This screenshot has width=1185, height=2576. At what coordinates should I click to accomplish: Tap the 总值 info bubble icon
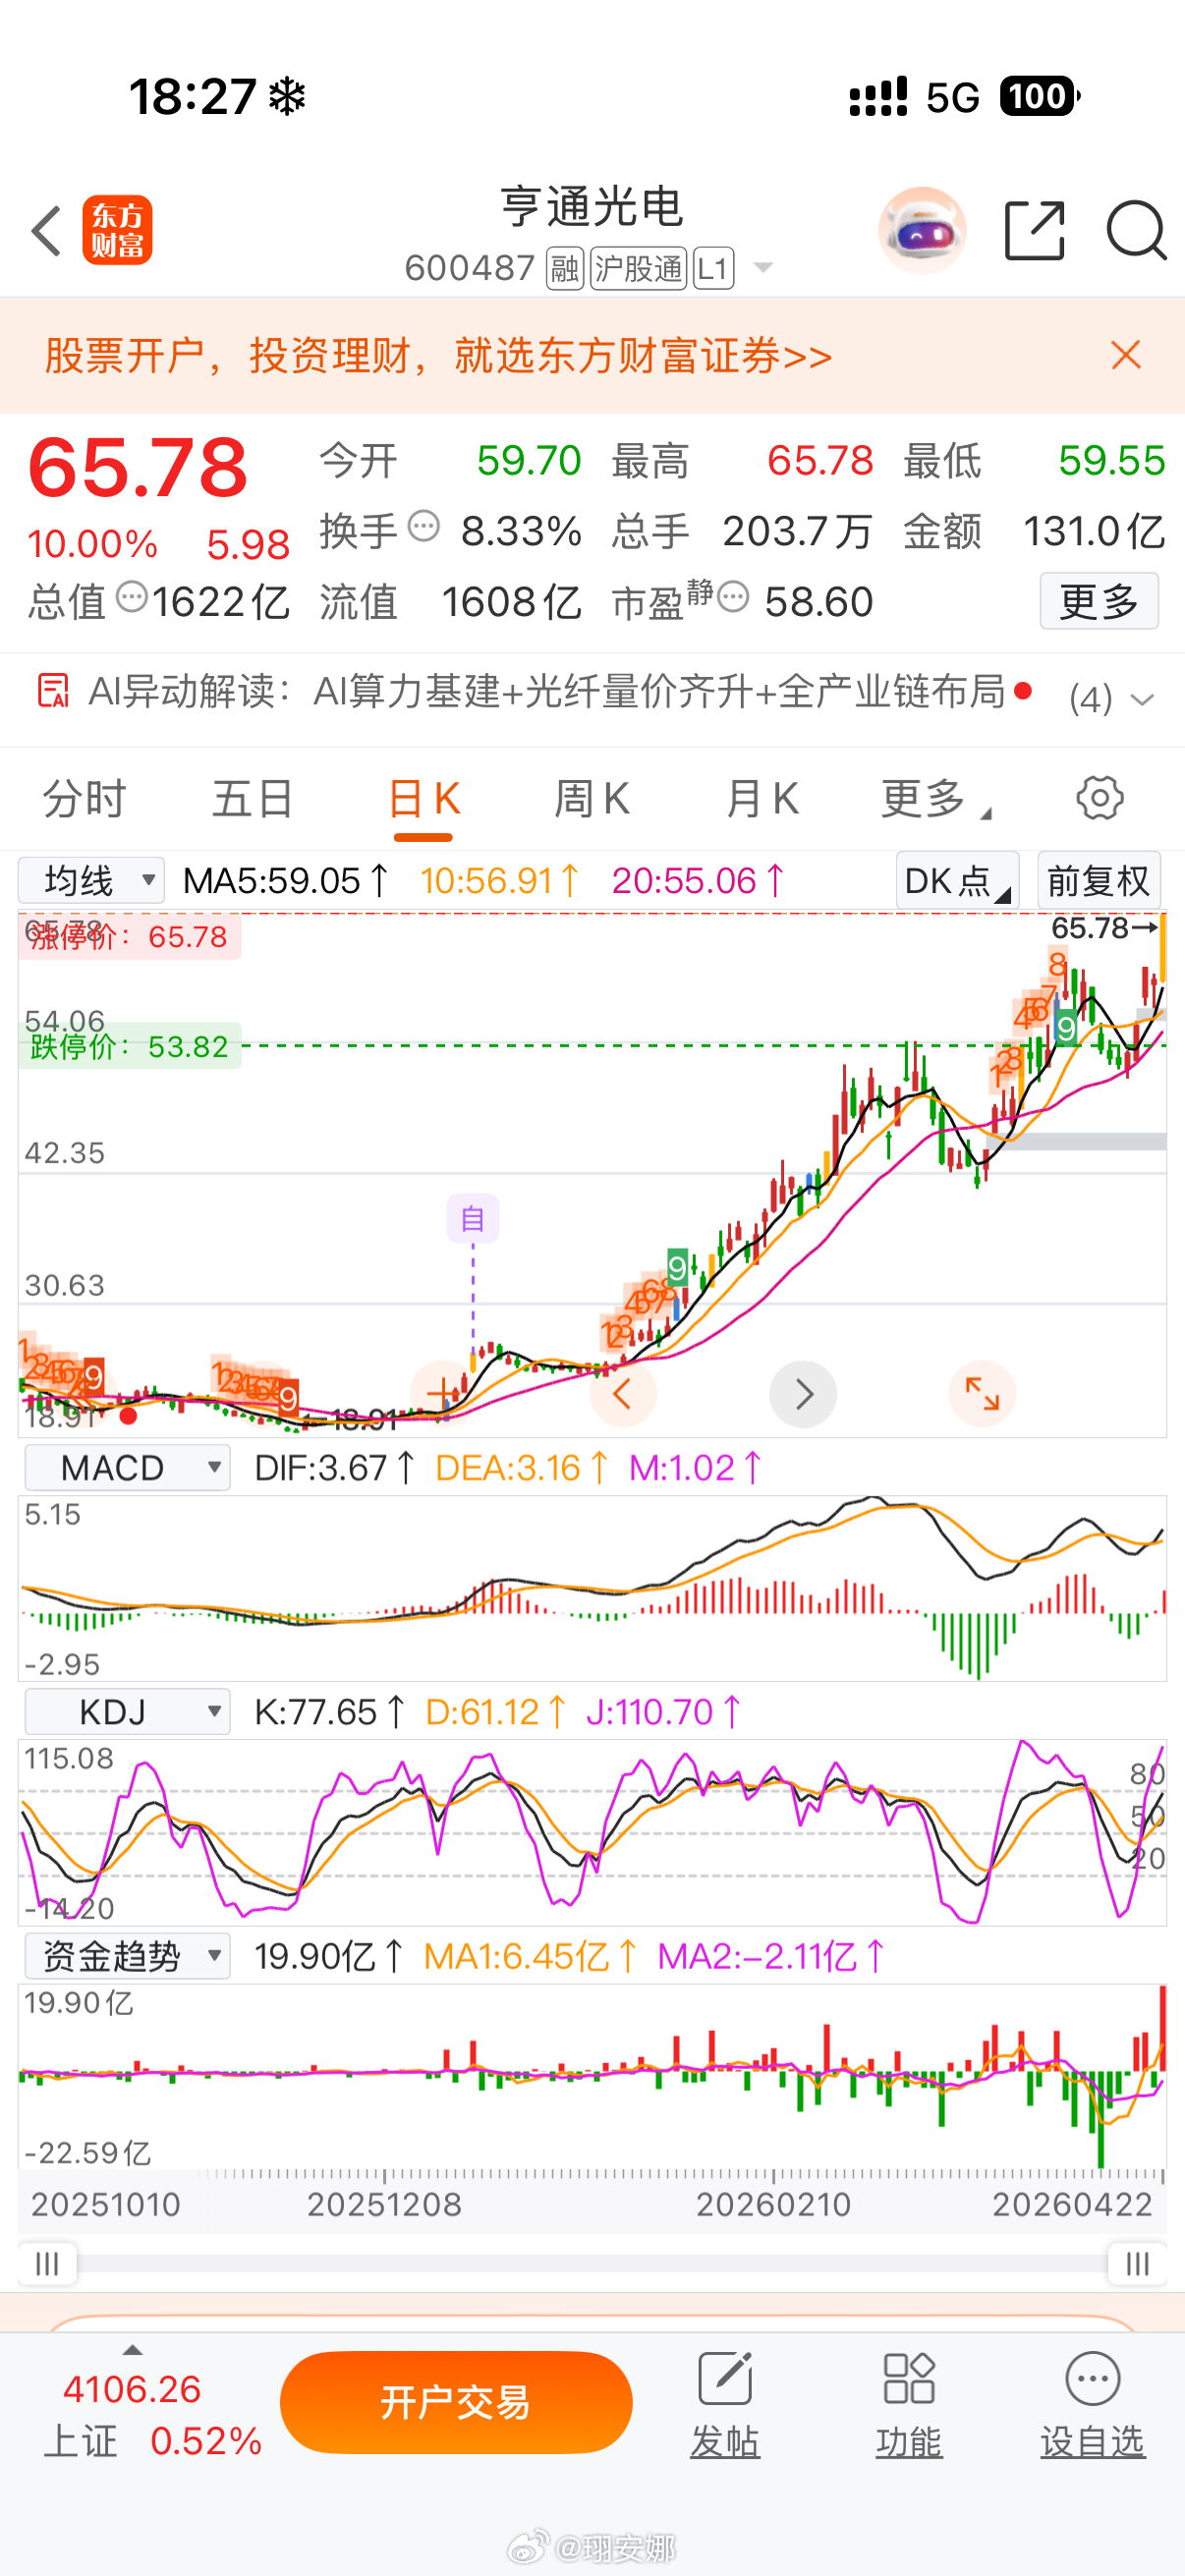(x=132, y=598)
